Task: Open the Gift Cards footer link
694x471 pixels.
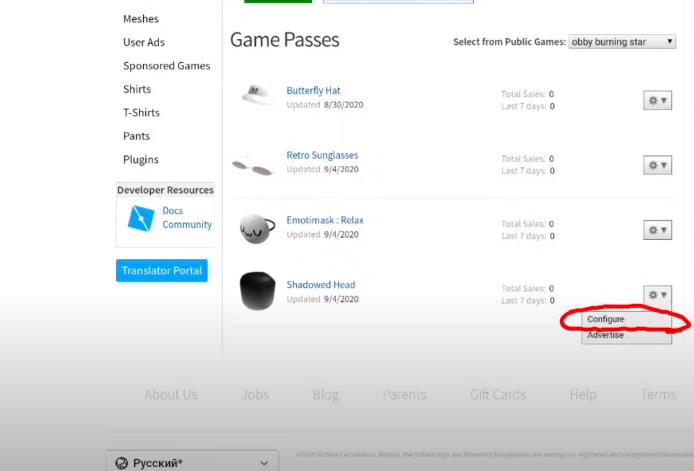Action: coord(498,394)
